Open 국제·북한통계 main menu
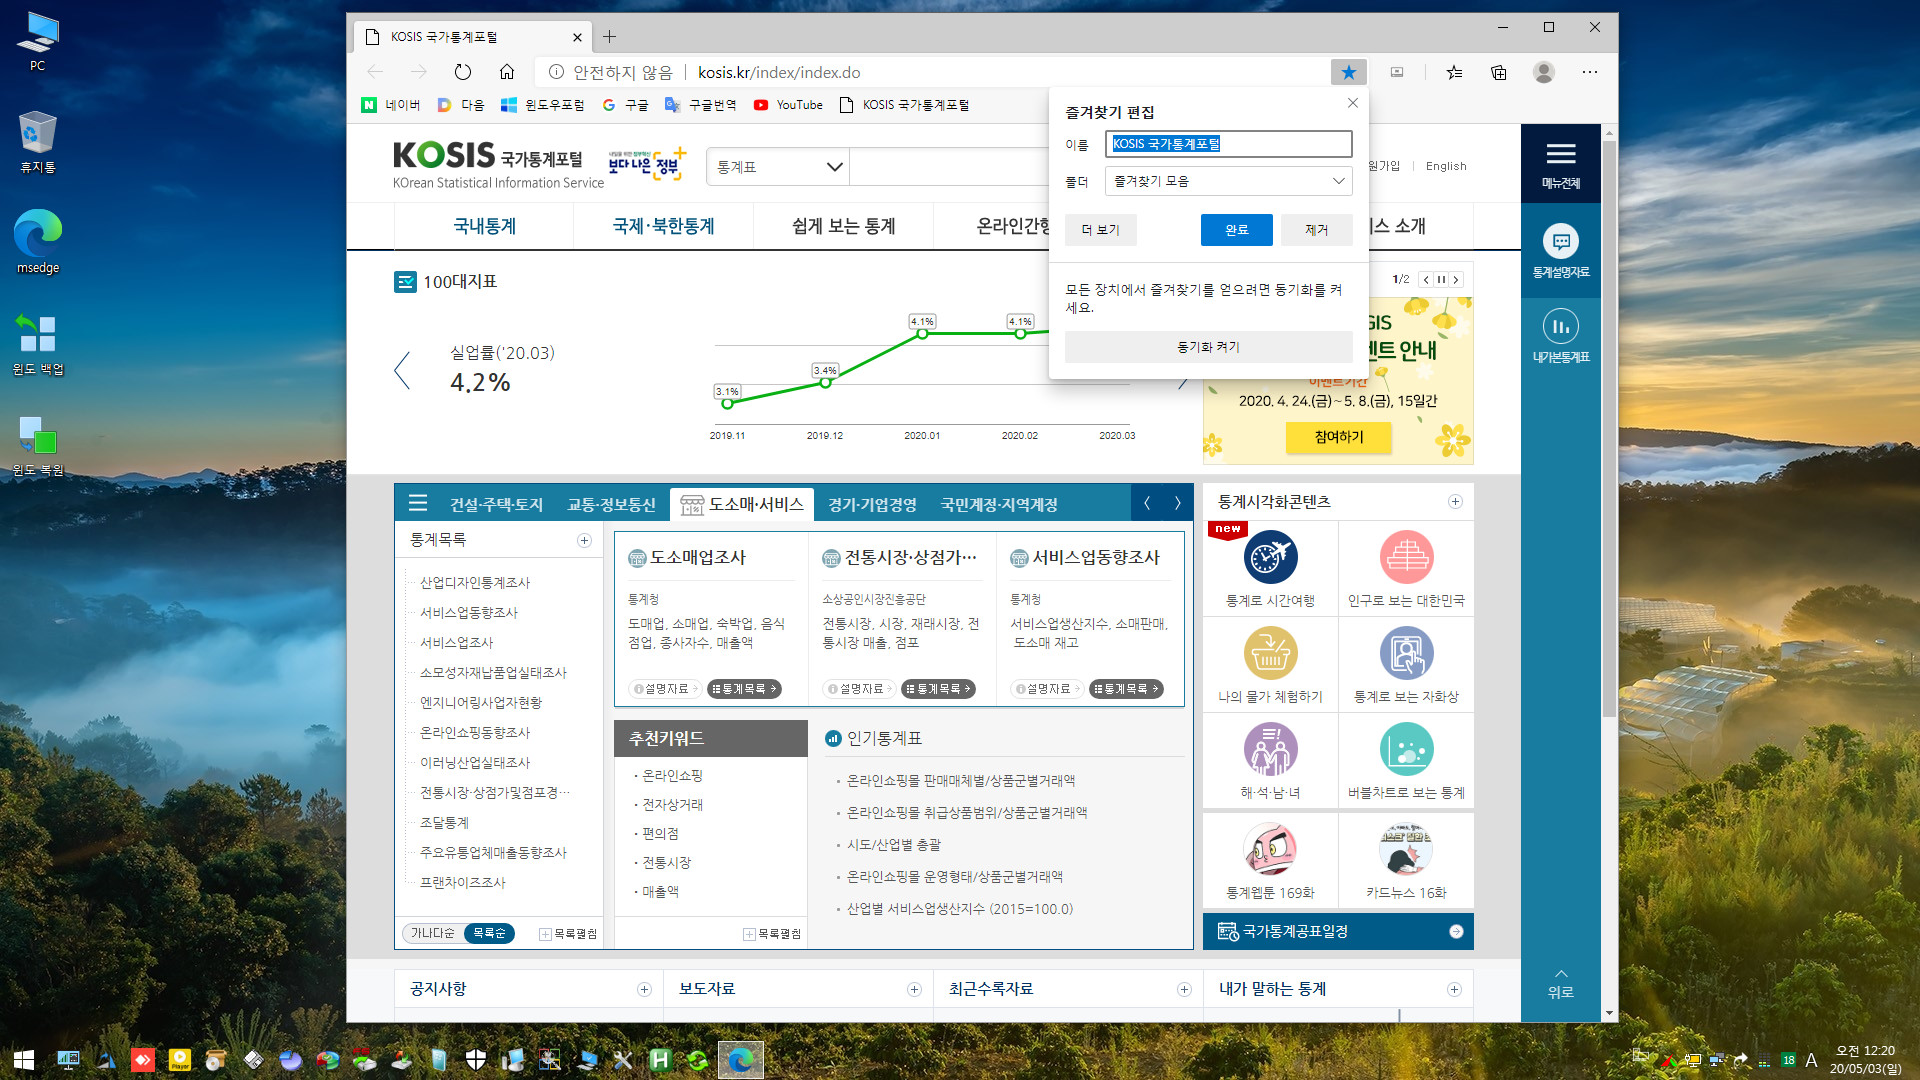The image size is (1920, 1080). pos(664,226)
